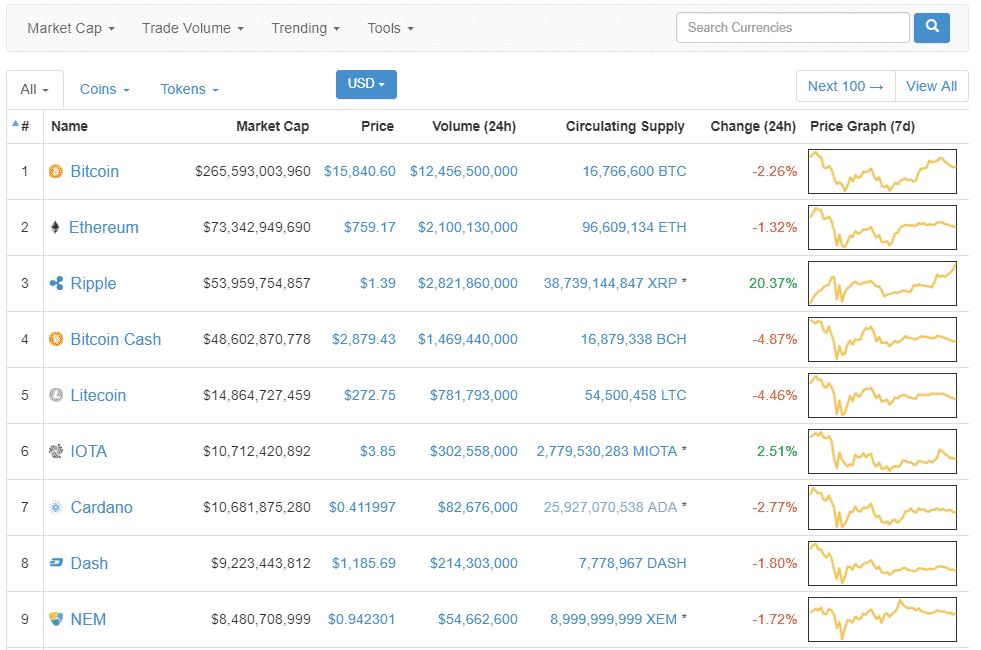This screenshot has width=981, height=650.
Task: Click Dash volume $214,303,000
Action: (x=474, y=563)
